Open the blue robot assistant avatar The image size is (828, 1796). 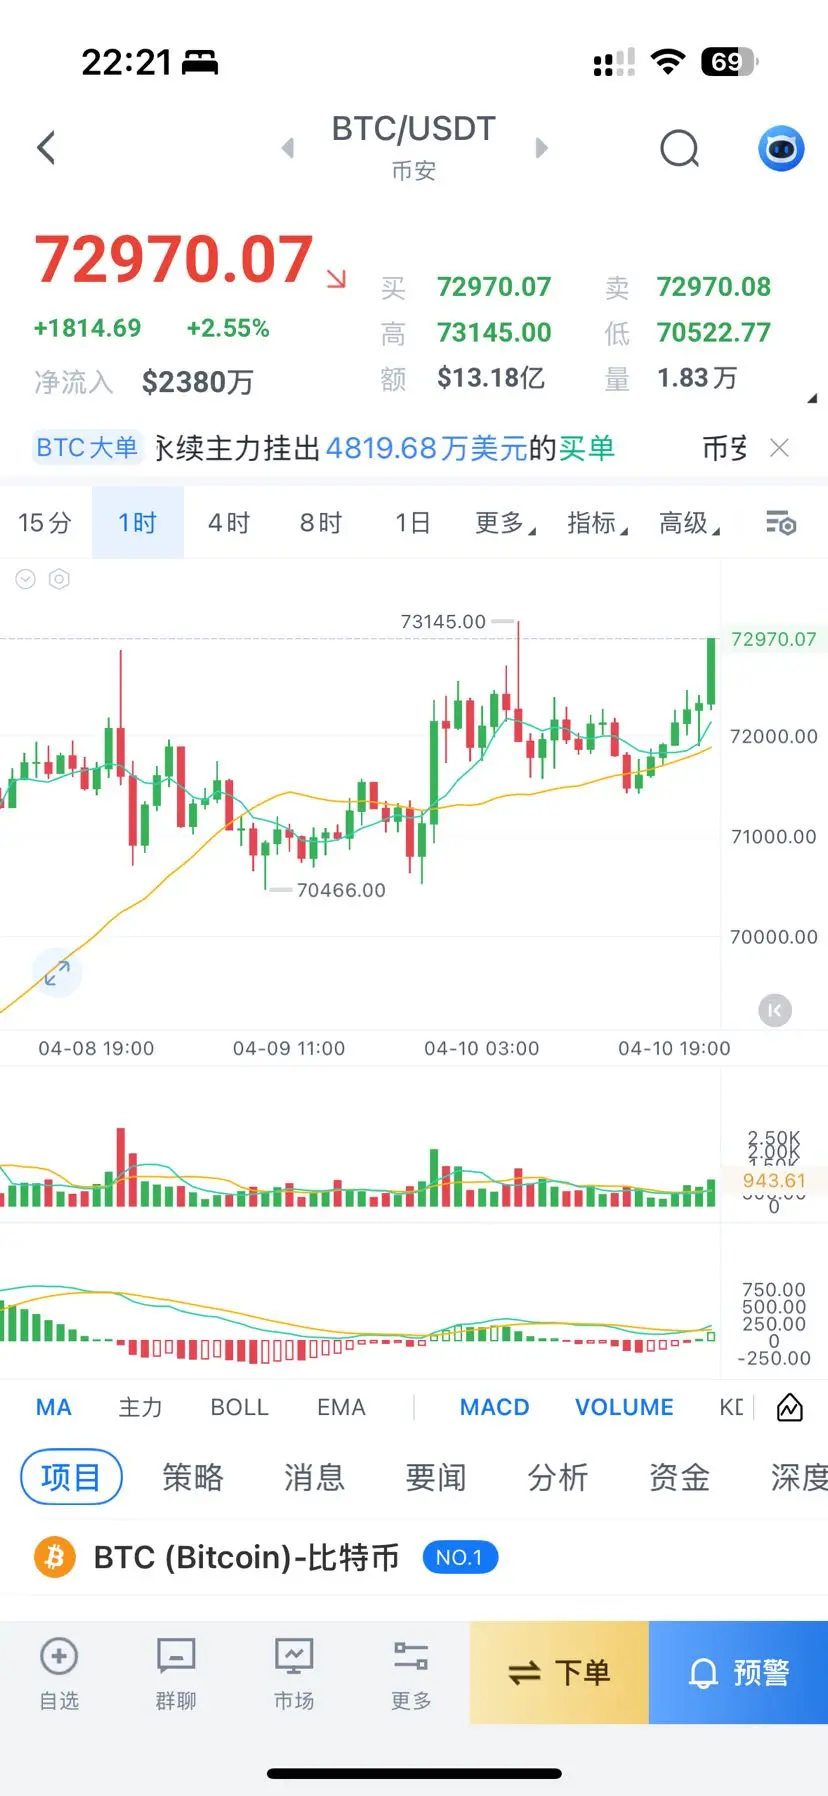click(x=781, y=149)
